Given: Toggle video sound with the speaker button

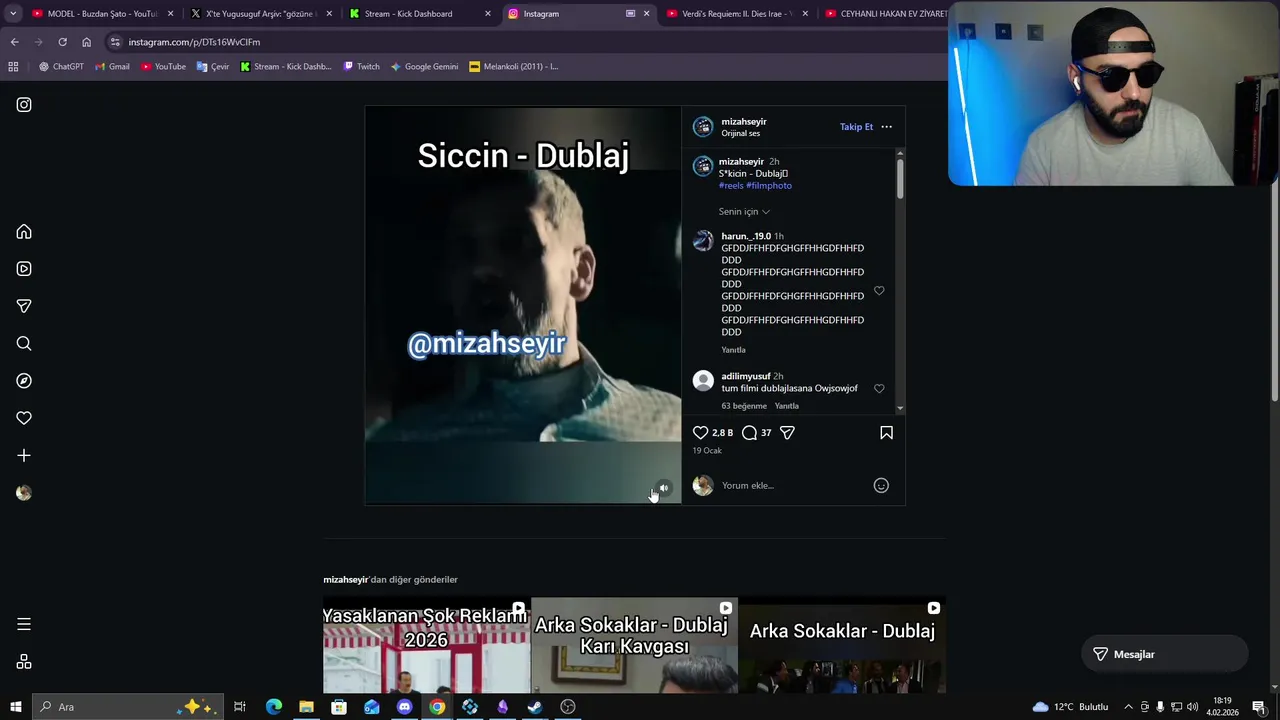Looking at the screenshot, I should (663, 488).
